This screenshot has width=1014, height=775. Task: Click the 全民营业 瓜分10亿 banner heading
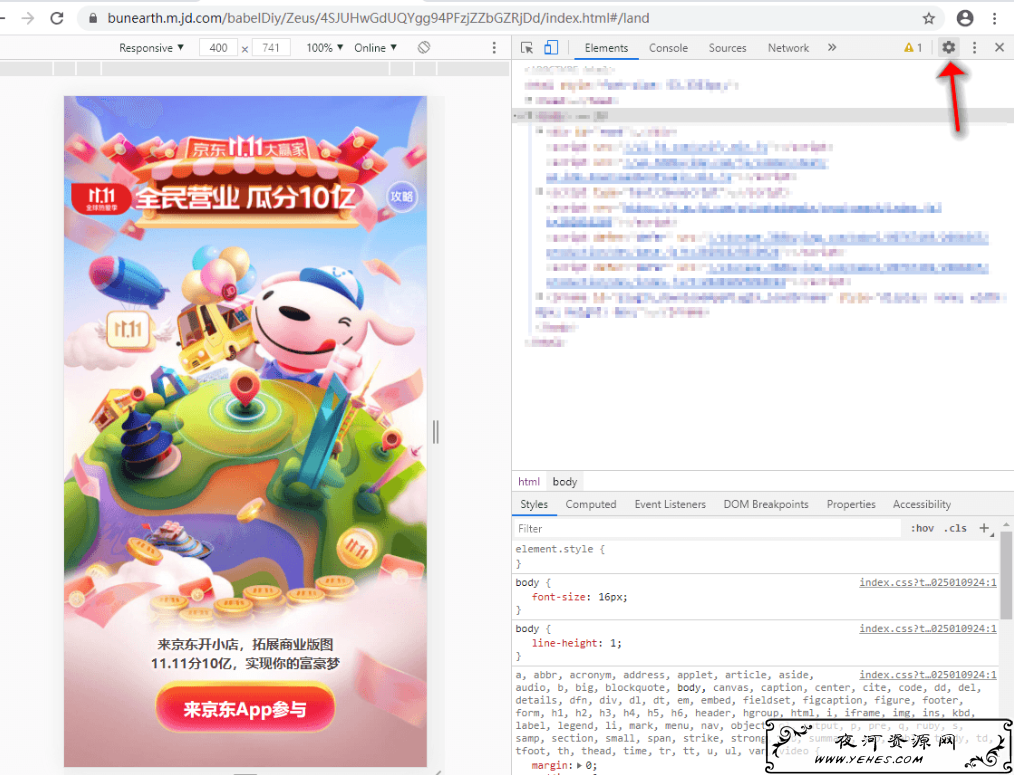[245, 199]
